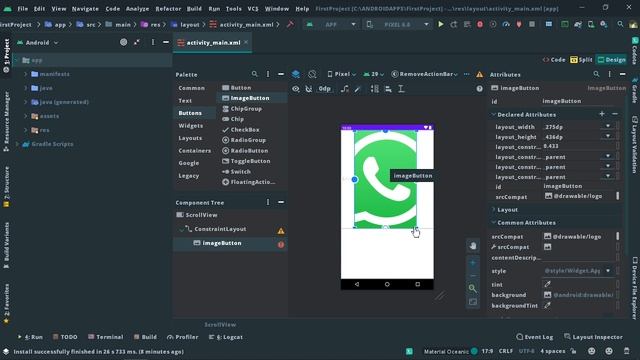Expand the java (generated) folder
Image resolution: width=640 pixels, height=360 pixels.
[26, 102]
